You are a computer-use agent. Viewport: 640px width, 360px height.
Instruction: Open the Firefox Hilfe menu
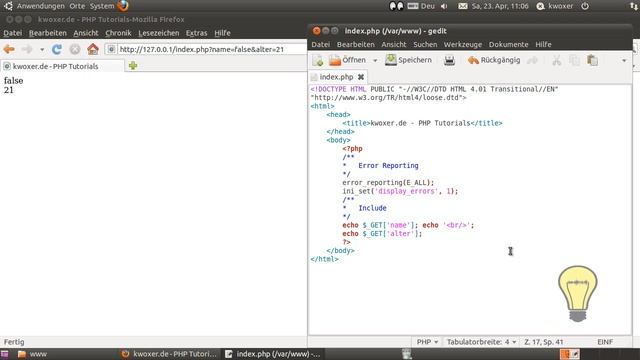pos(222,33)
